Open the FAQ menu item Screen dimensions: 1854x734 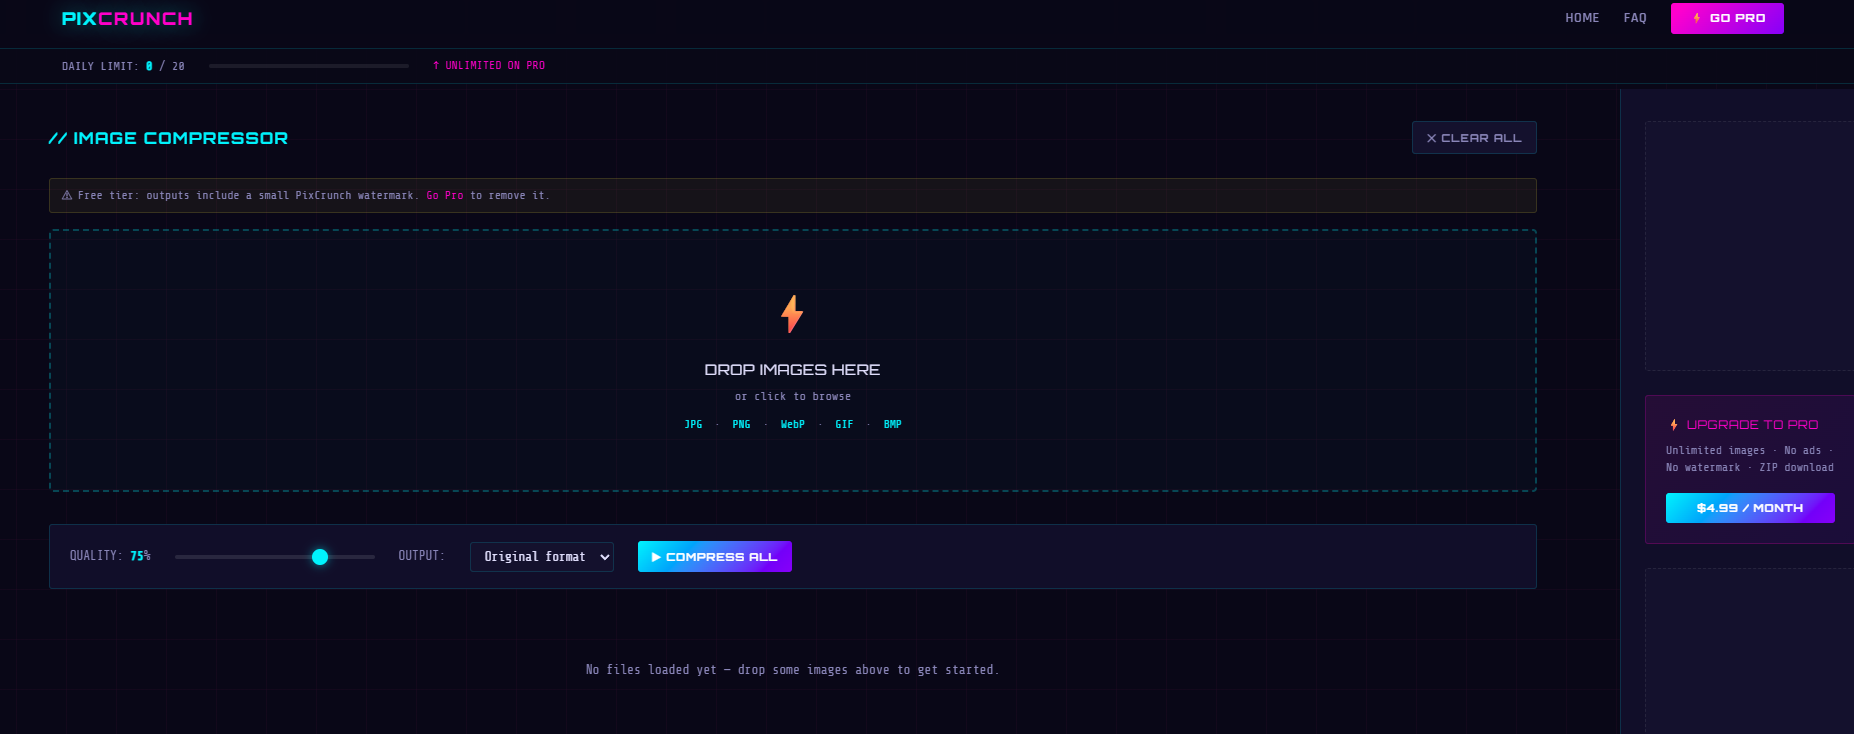coord(1635,18)
